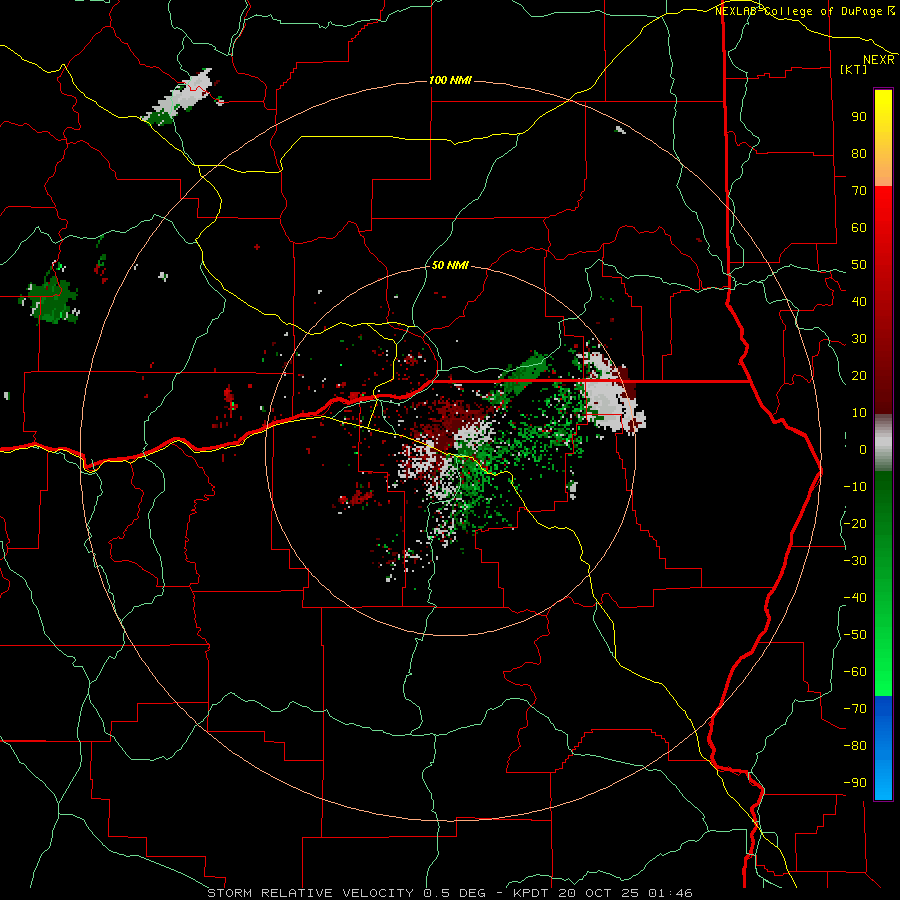Pick the -40 knot scale label

coord(855,598)
